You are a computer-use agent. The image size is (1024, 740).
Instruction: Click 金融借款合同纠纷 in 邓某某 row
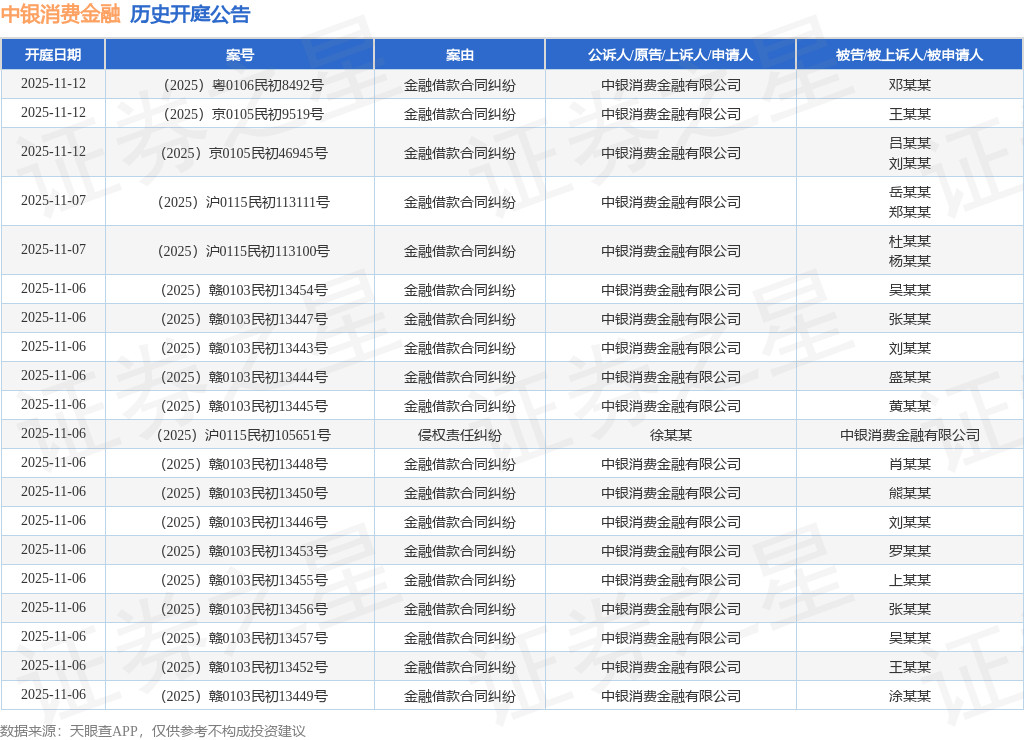(x=460, y=85)
